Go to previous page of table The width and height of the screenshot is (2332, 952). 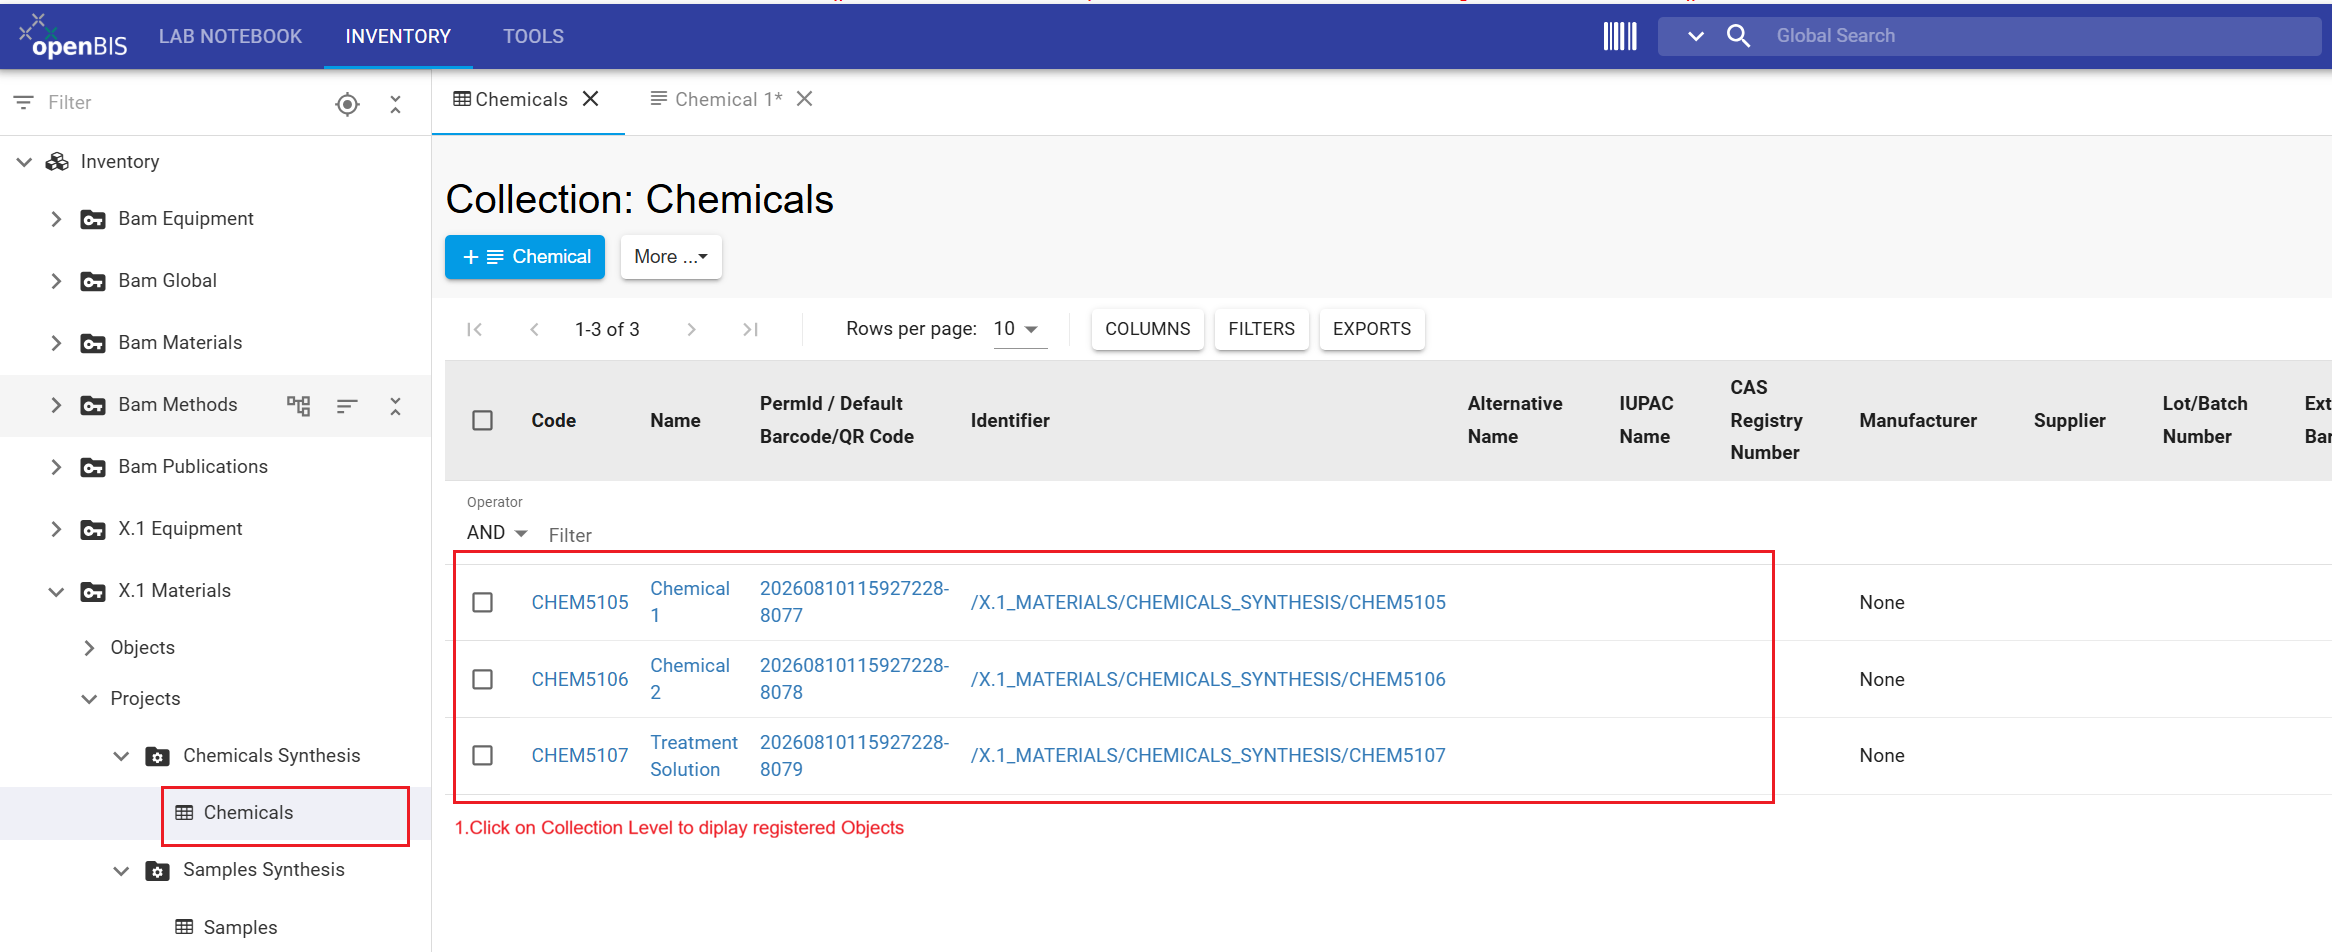point(535,329)
